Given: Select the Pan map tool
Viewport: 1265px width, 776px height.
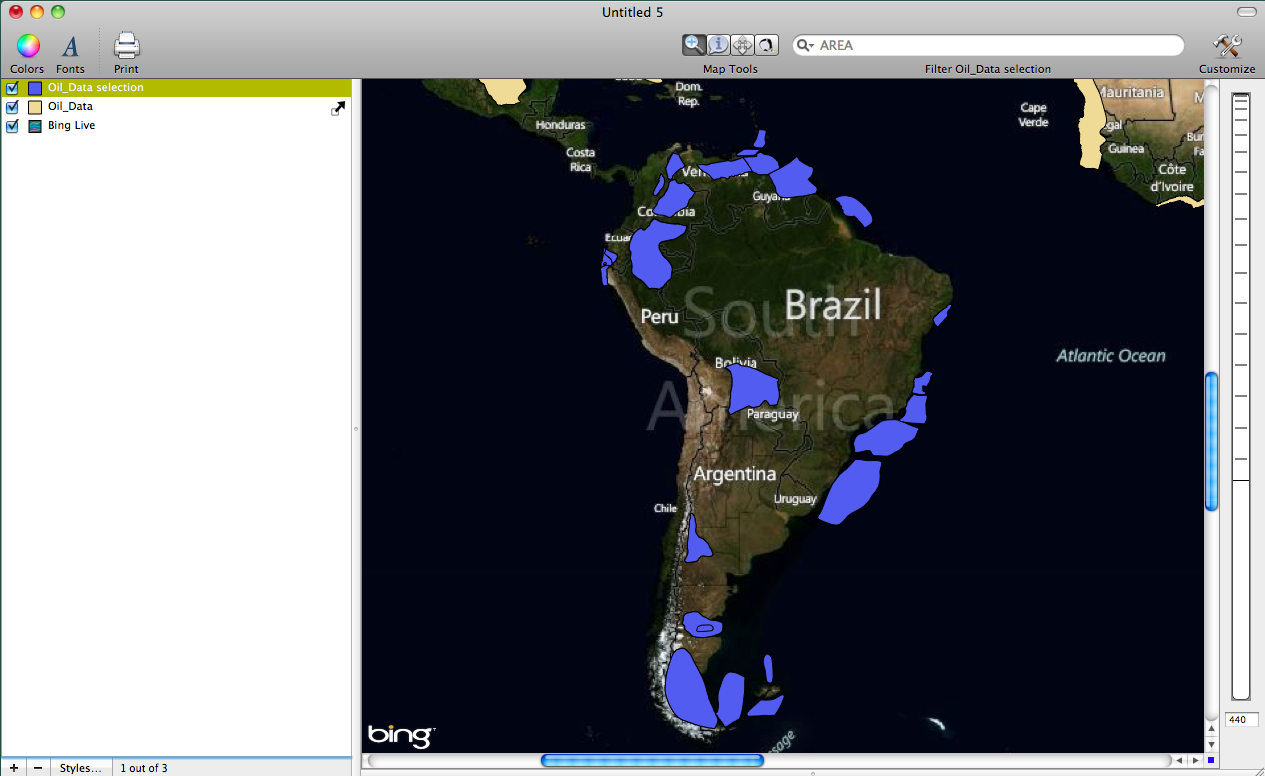Looking at the screenshot, I should pyautogui.click(x=742, y=45).
